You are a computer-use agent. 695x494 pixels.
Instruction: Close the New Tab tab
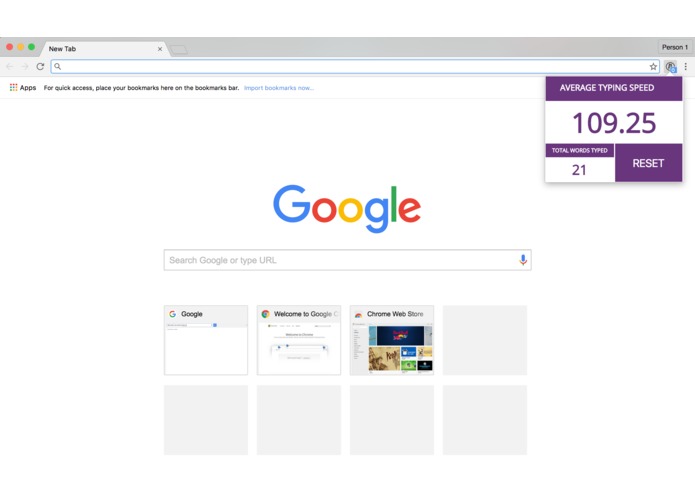point(160,49)
